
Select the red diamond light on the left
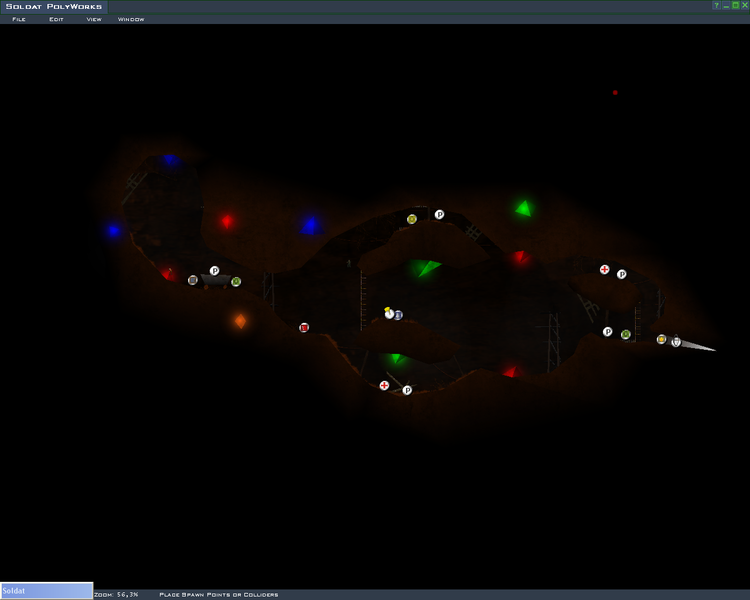227,221
